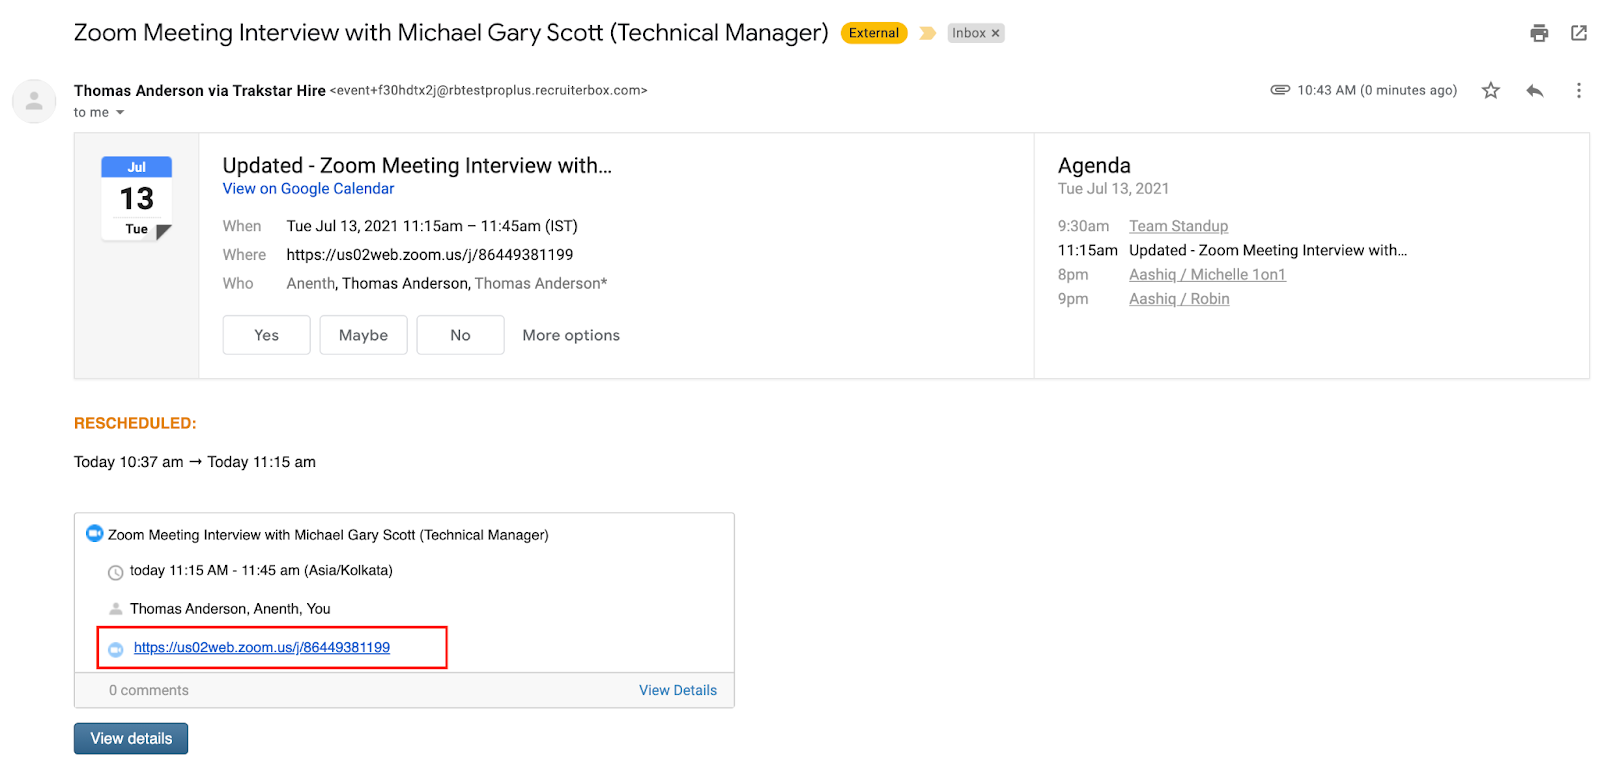Click the When date and time value
The width and height of the screenshot is (1600, 760).
pos(432,226)
